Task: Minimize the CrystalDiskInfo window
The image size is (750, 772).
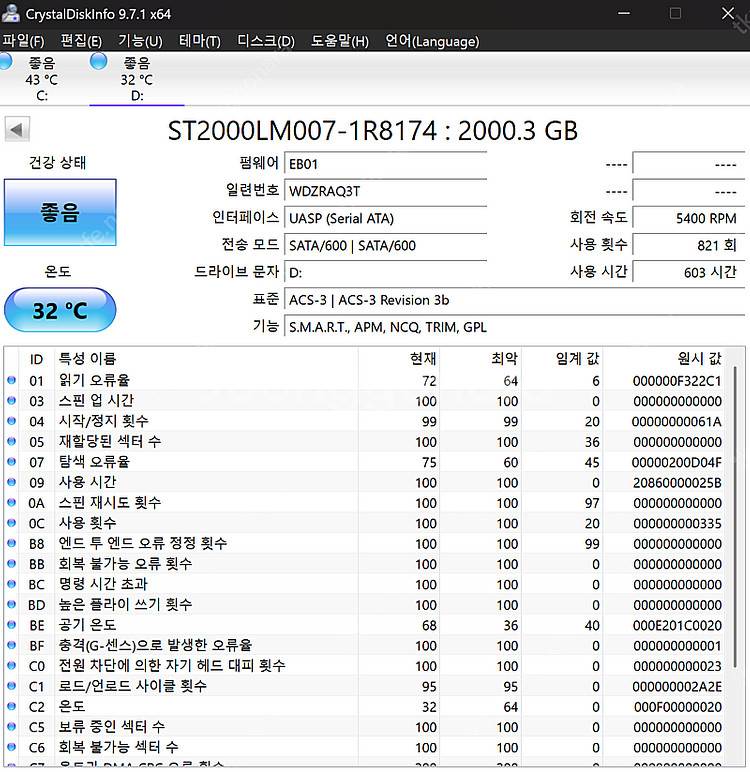Action: point(624,13)
